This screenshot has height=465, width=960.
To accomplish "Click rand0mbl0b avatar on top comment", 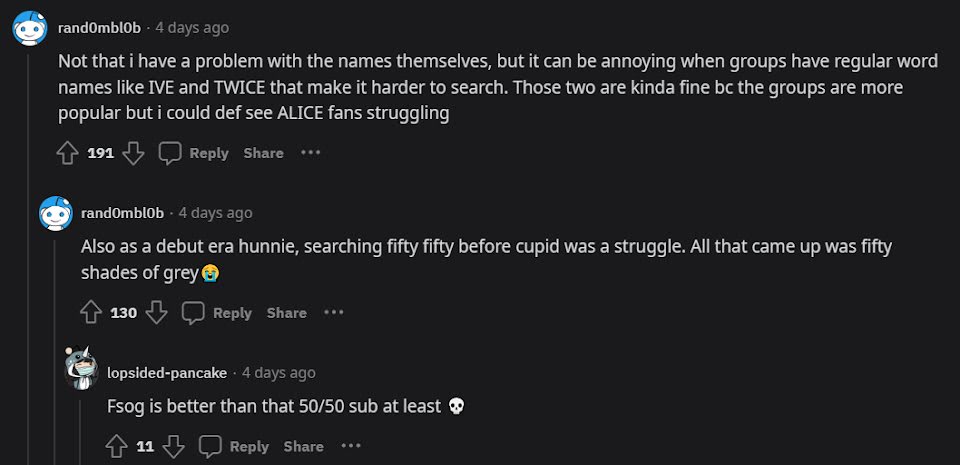I will tap(30, 28).
